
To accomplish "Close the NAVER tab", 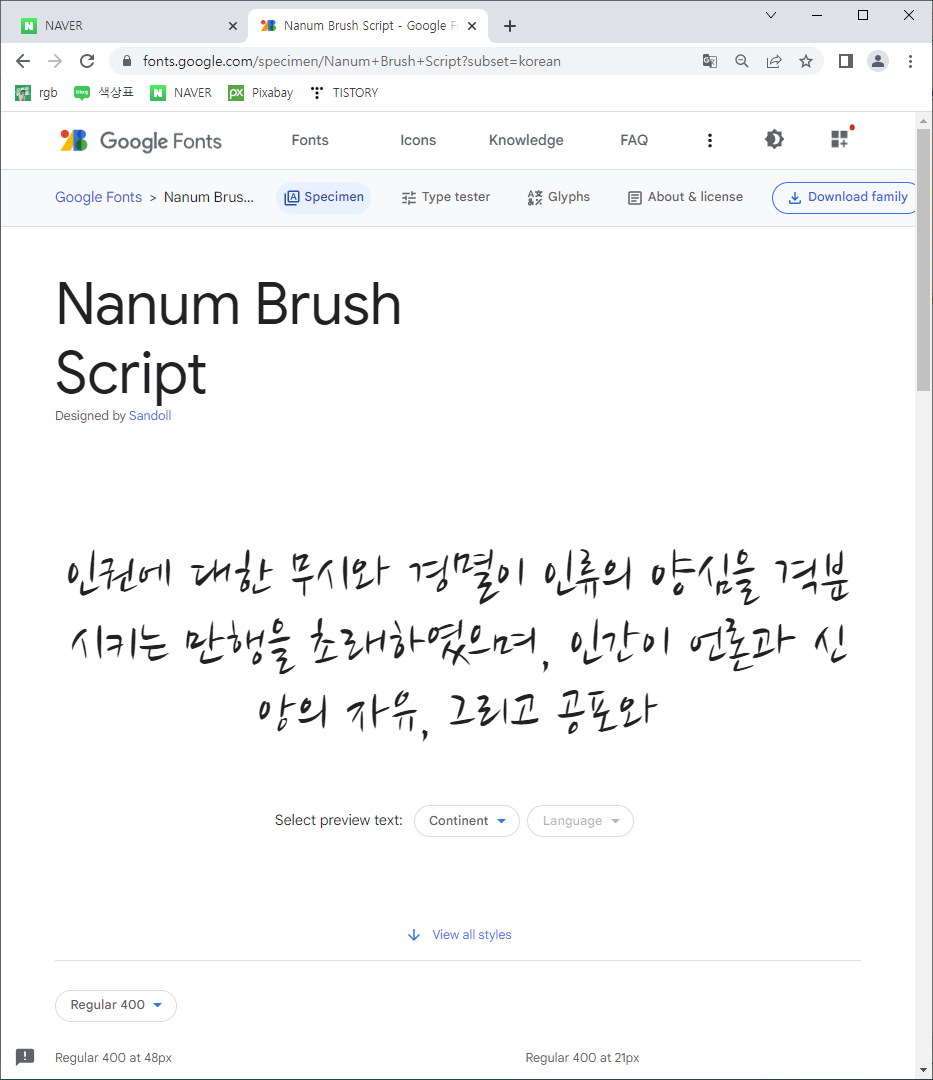I will click(x=233, y=26).
